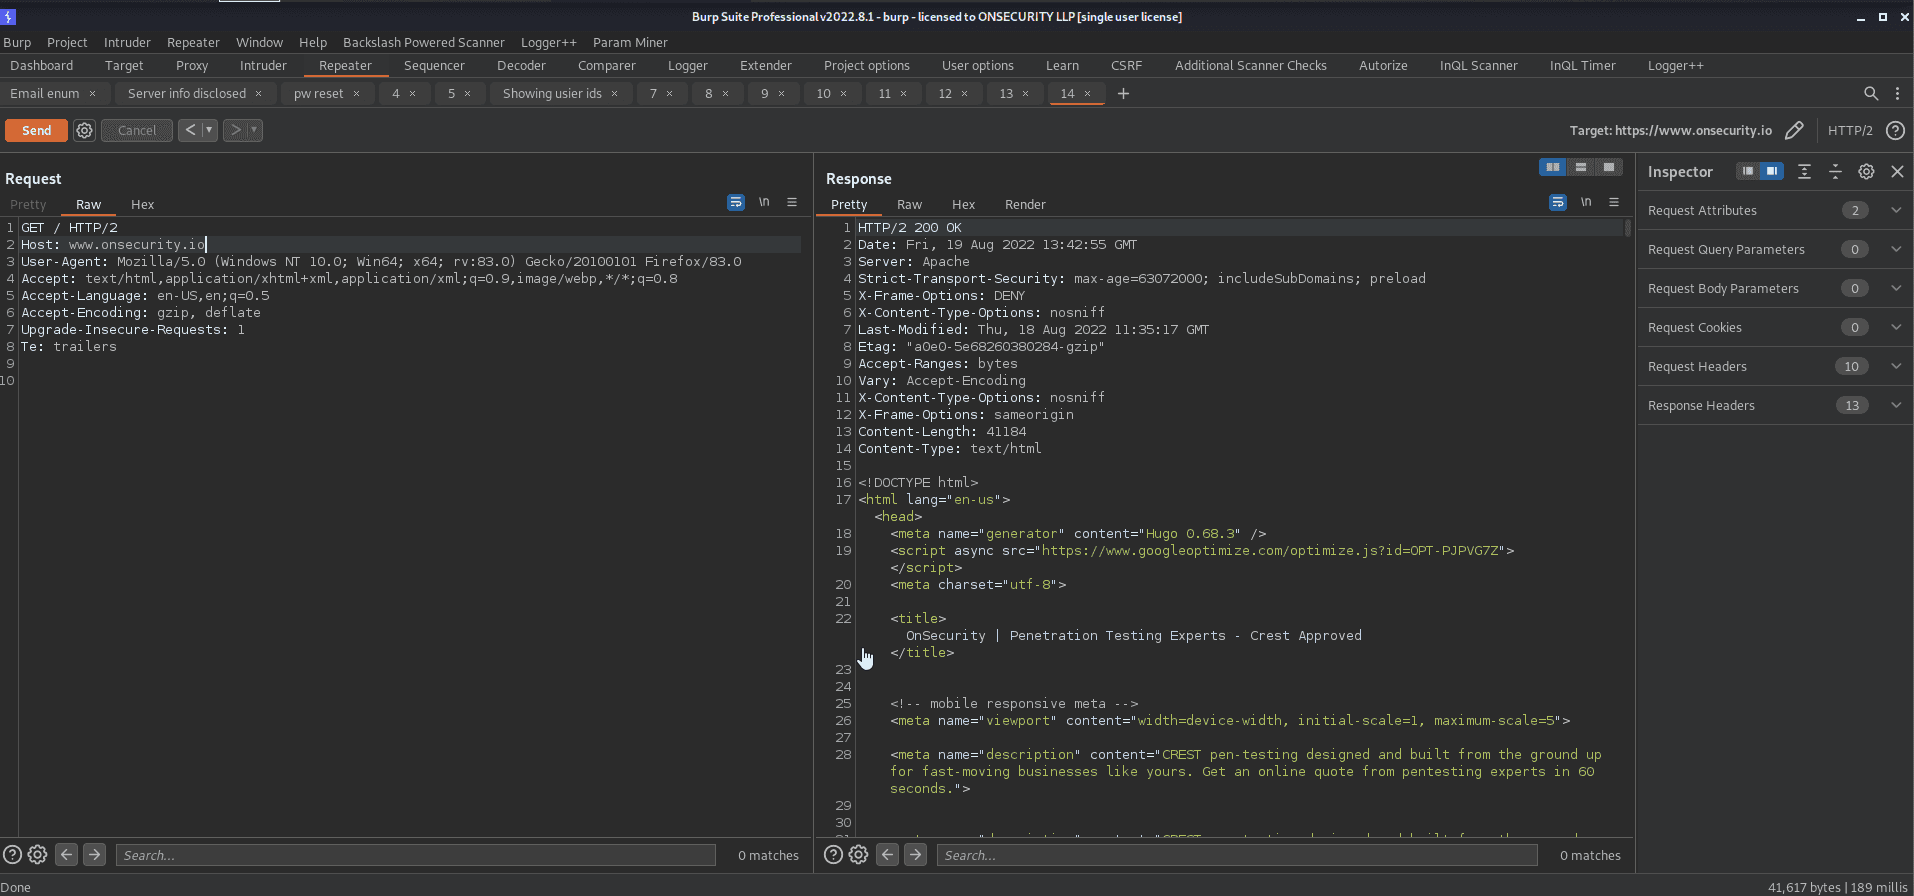Toggle response non-printable characters \n
The image size is (1914, 896).
click(1586, 202)
